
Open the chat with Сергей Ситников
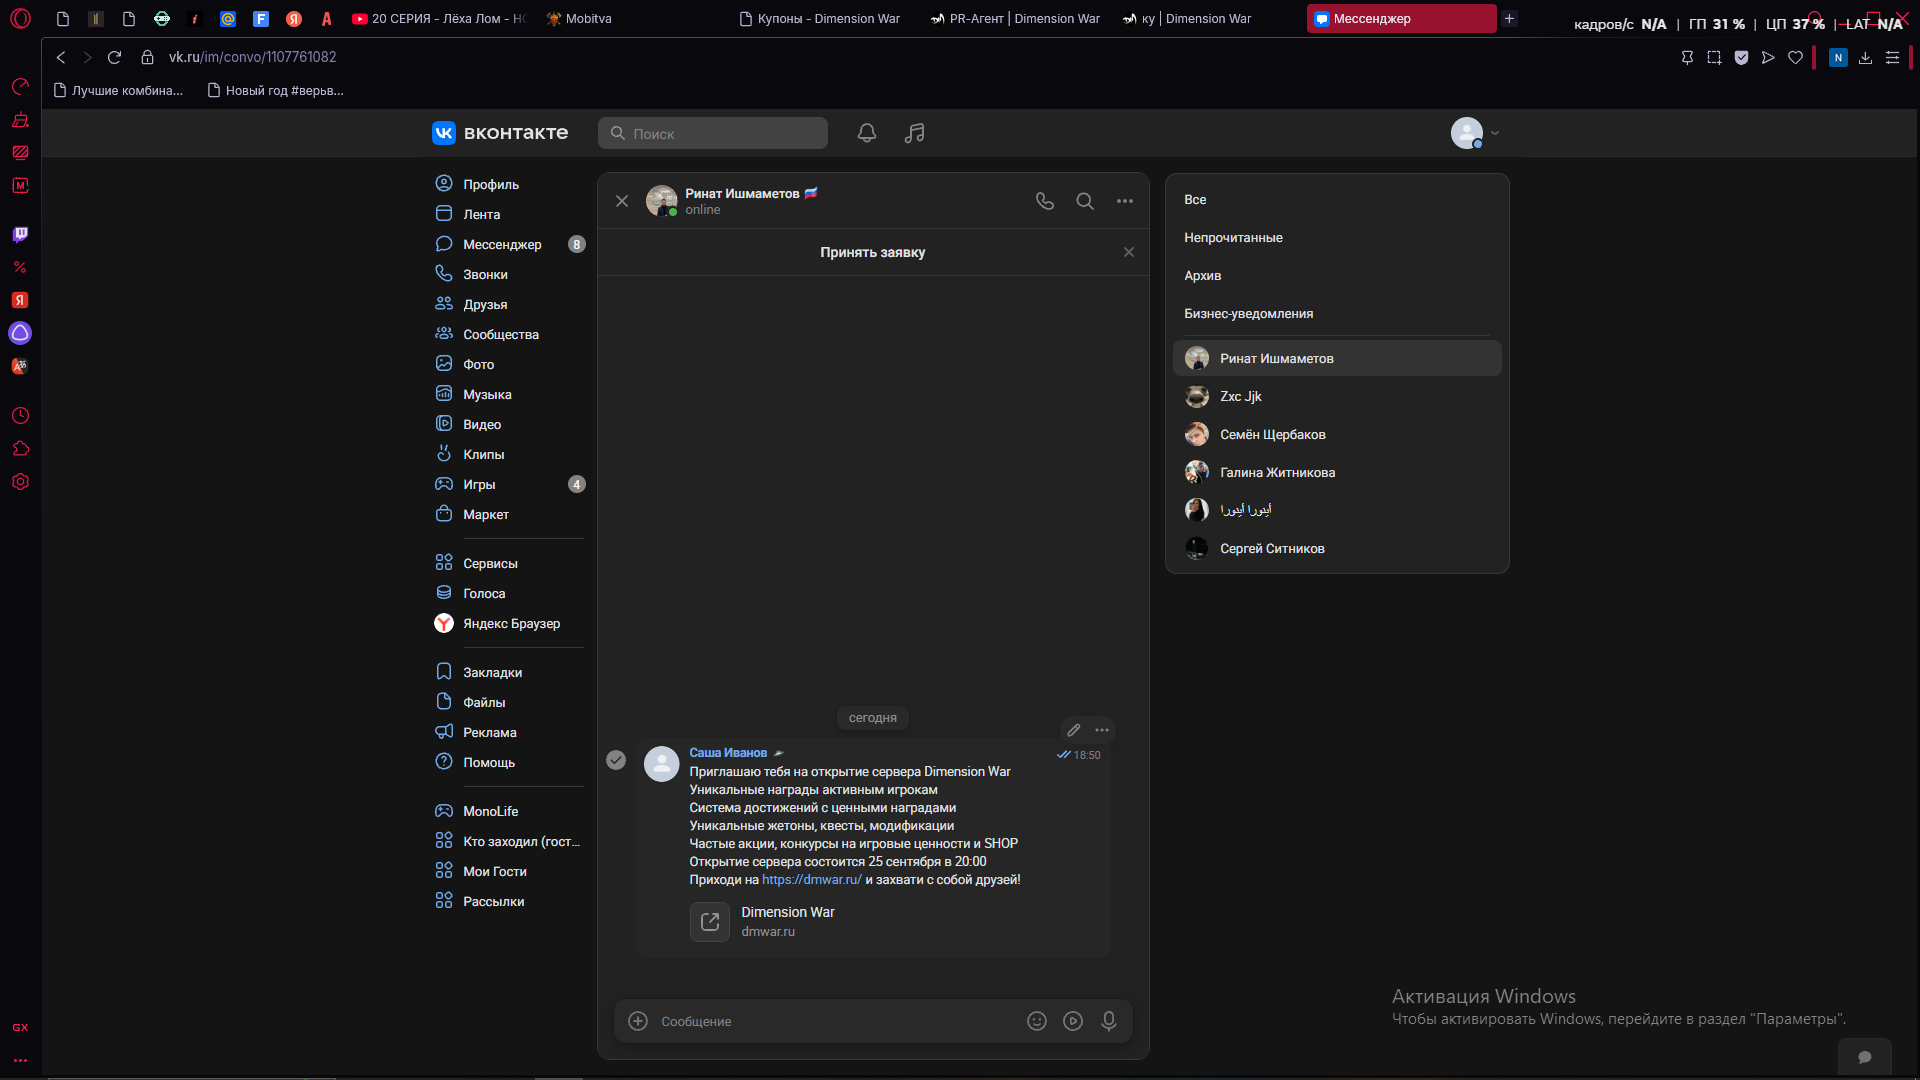[1337, 549]
